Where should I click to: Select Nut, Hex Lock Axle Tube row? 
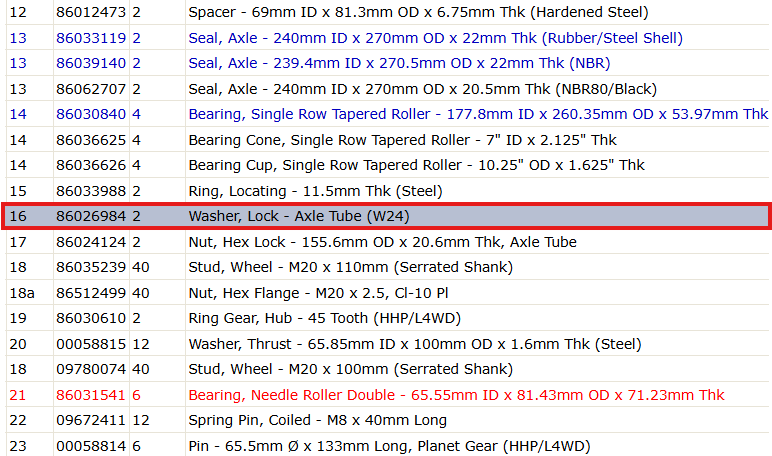pos(387,242)
